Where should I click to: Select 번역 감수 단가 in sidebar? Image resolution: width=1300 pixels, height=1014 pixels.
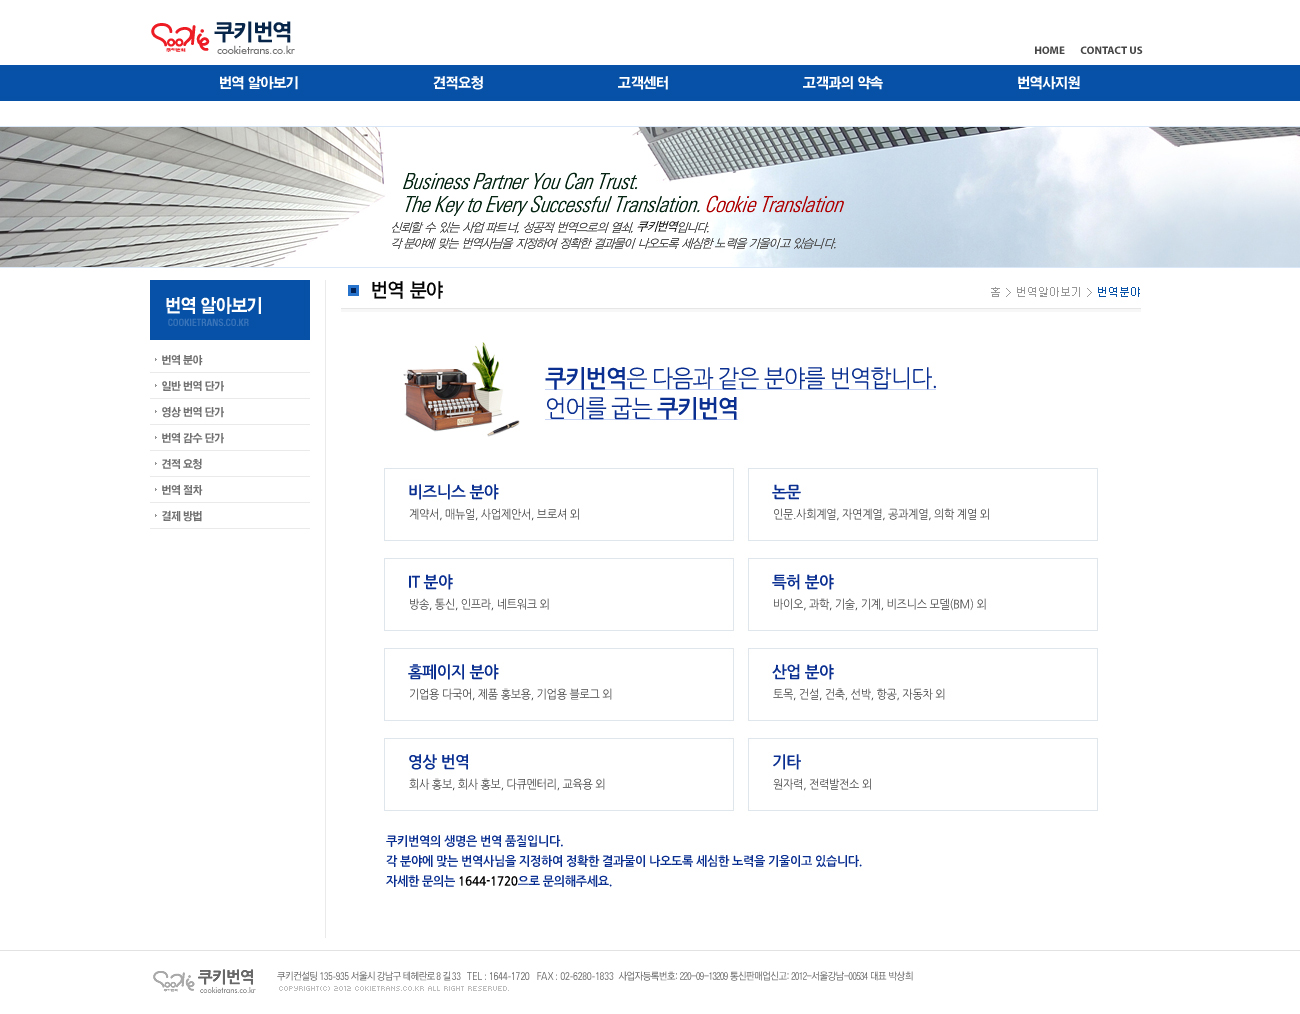tap(193, 438)
